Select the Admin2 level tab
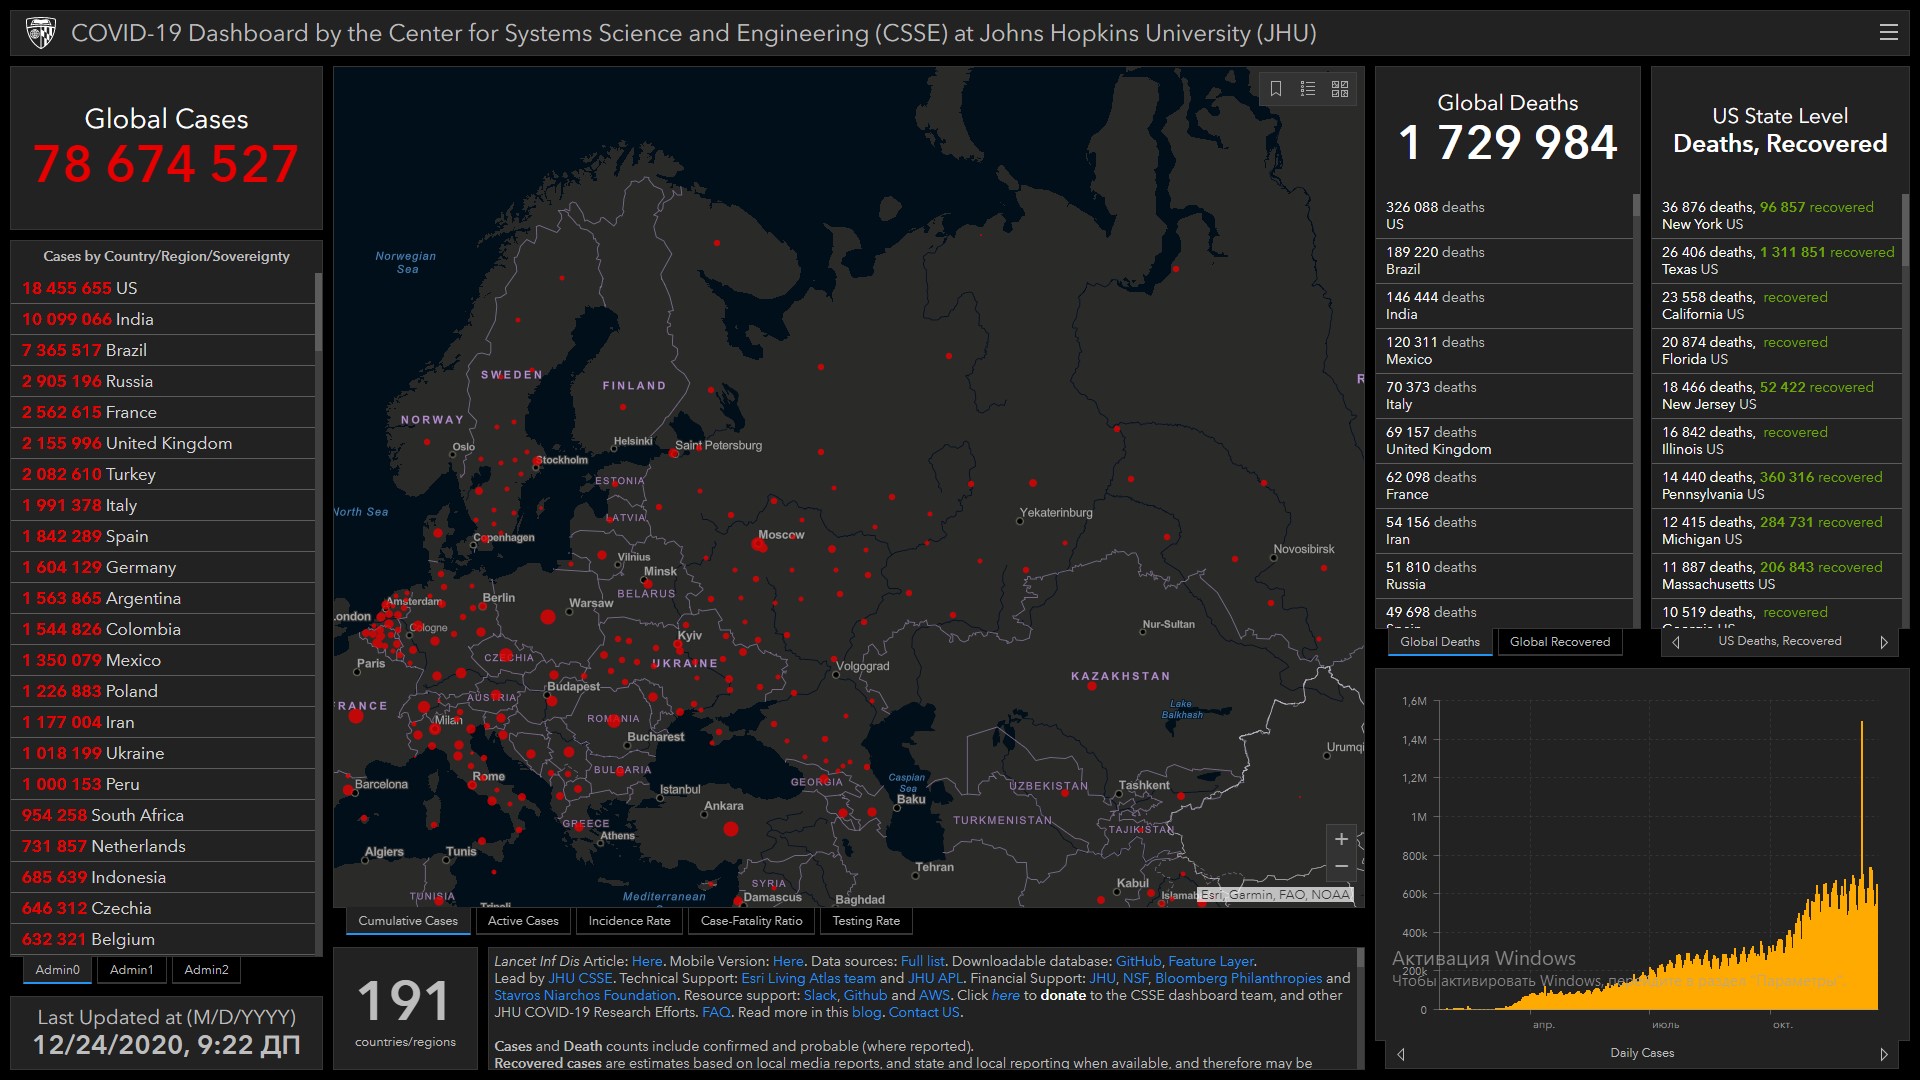 [x=206, y=970]
